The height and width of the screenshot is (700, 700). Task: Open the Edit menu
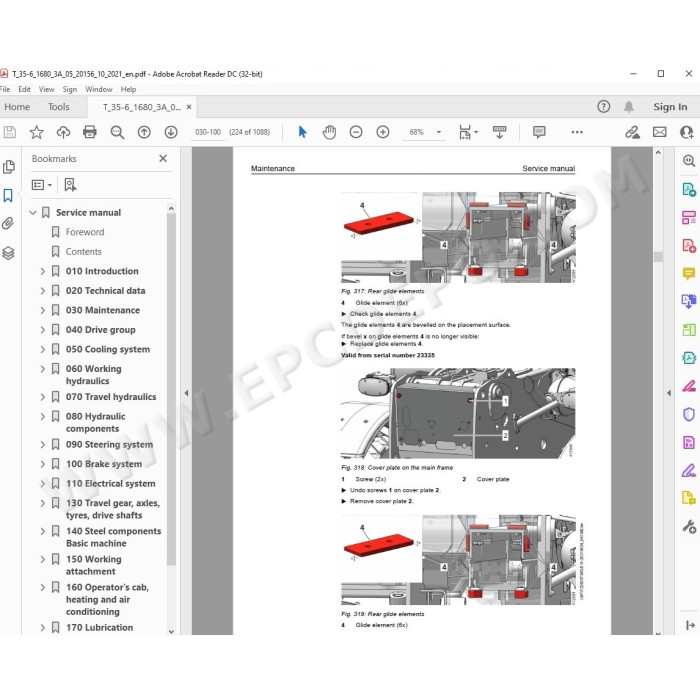pyautogui.click(x=25, y=89)
